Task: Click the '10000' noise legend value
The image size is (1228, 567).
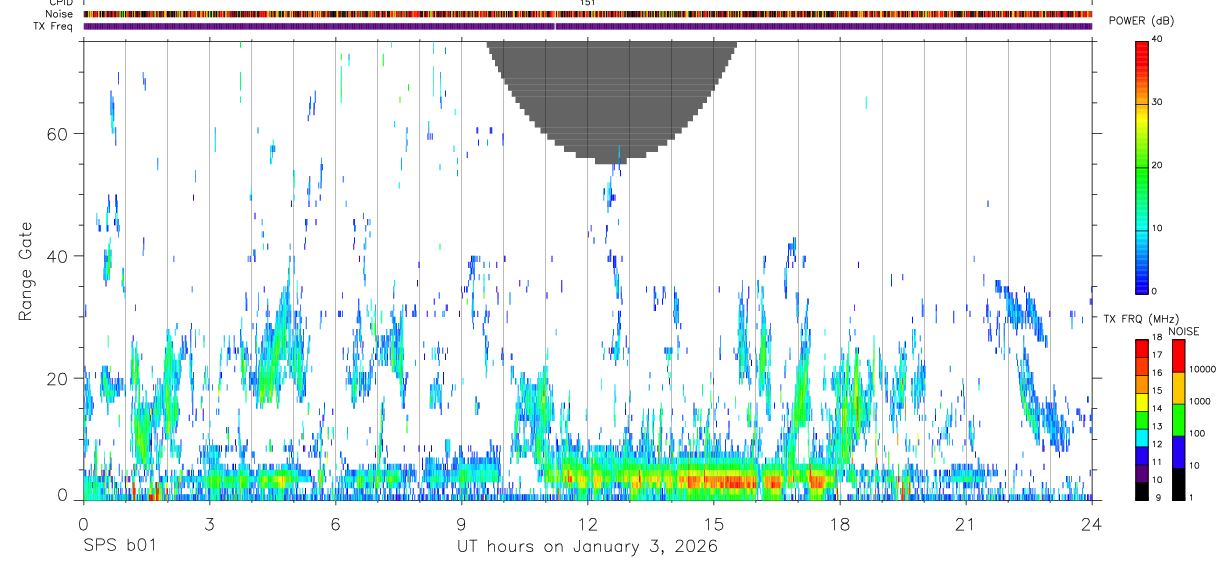Action: pos(1201,370)
